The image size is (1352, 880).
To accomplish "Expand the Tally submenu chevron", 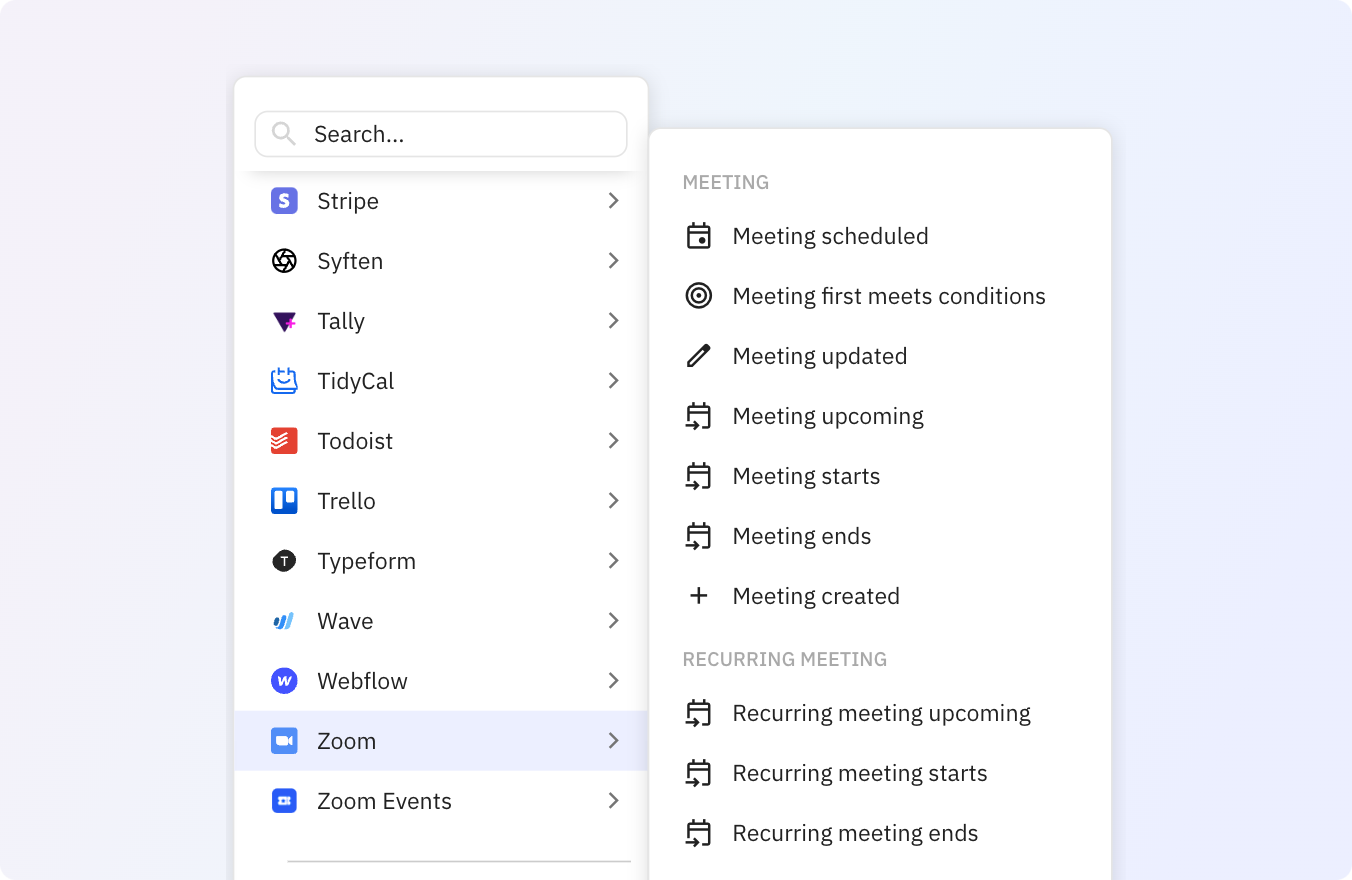I will click(x=614, y=321).
